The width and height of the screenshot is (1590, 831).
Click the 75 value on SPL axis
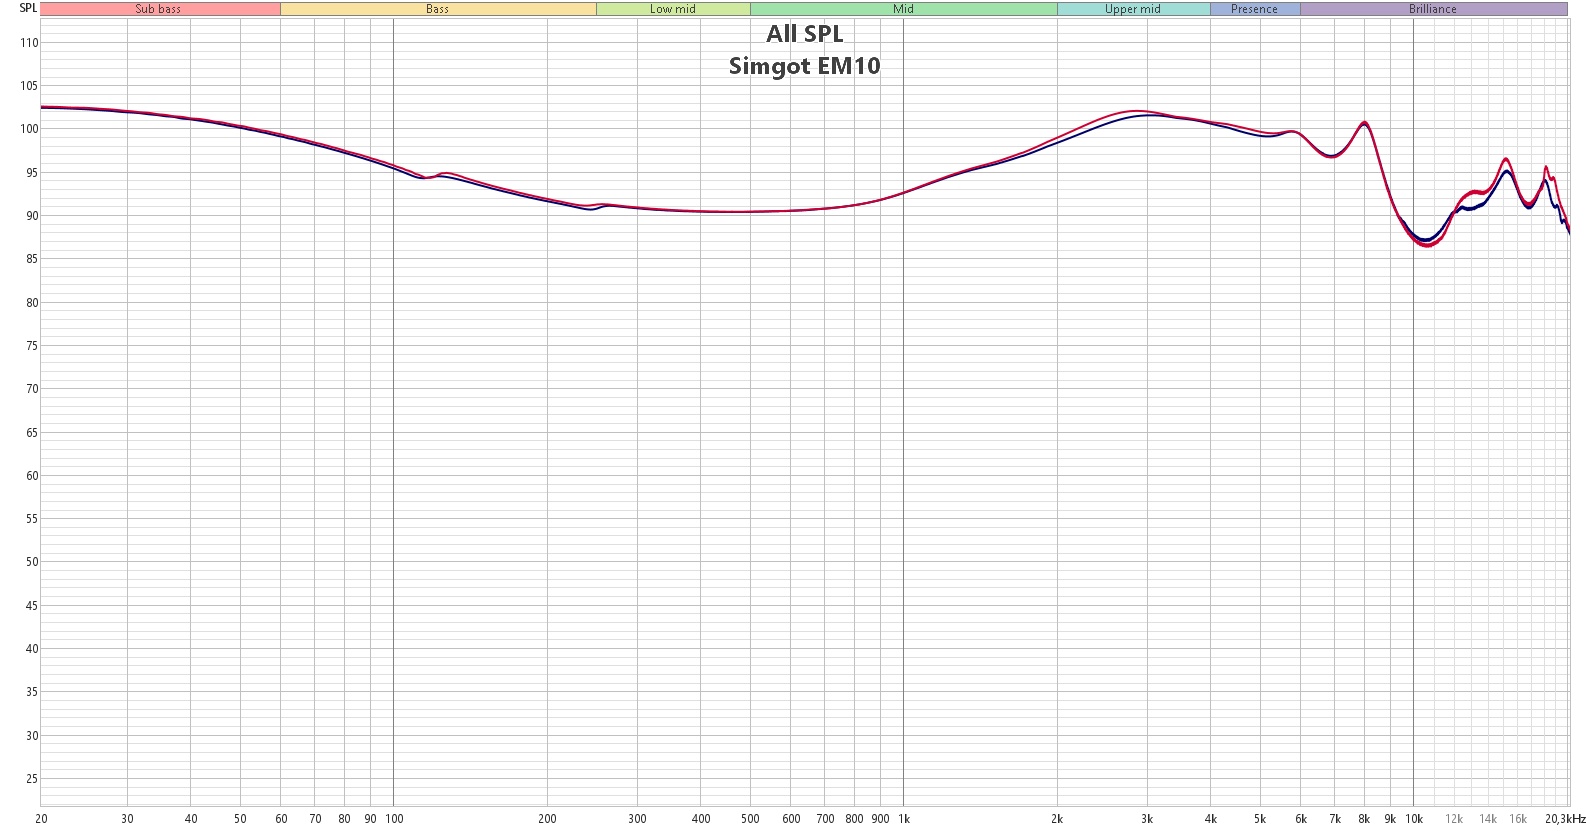click(x=32, y=346)
